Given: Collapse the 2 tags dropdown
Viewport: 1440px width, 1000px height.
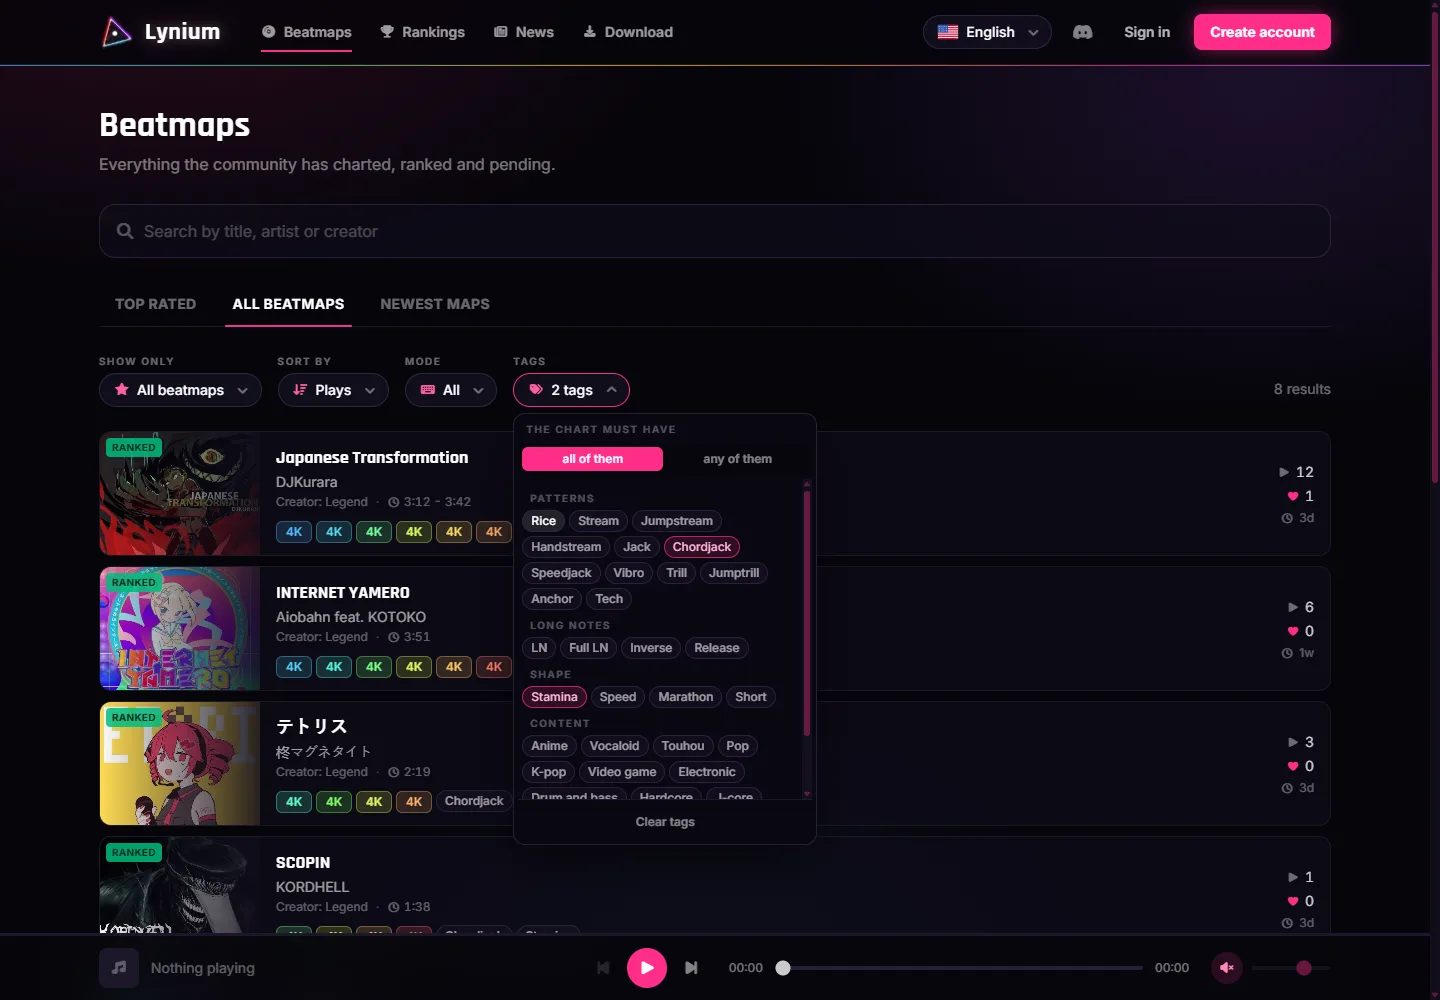Looking at the screenshot, I should point(571,390).
